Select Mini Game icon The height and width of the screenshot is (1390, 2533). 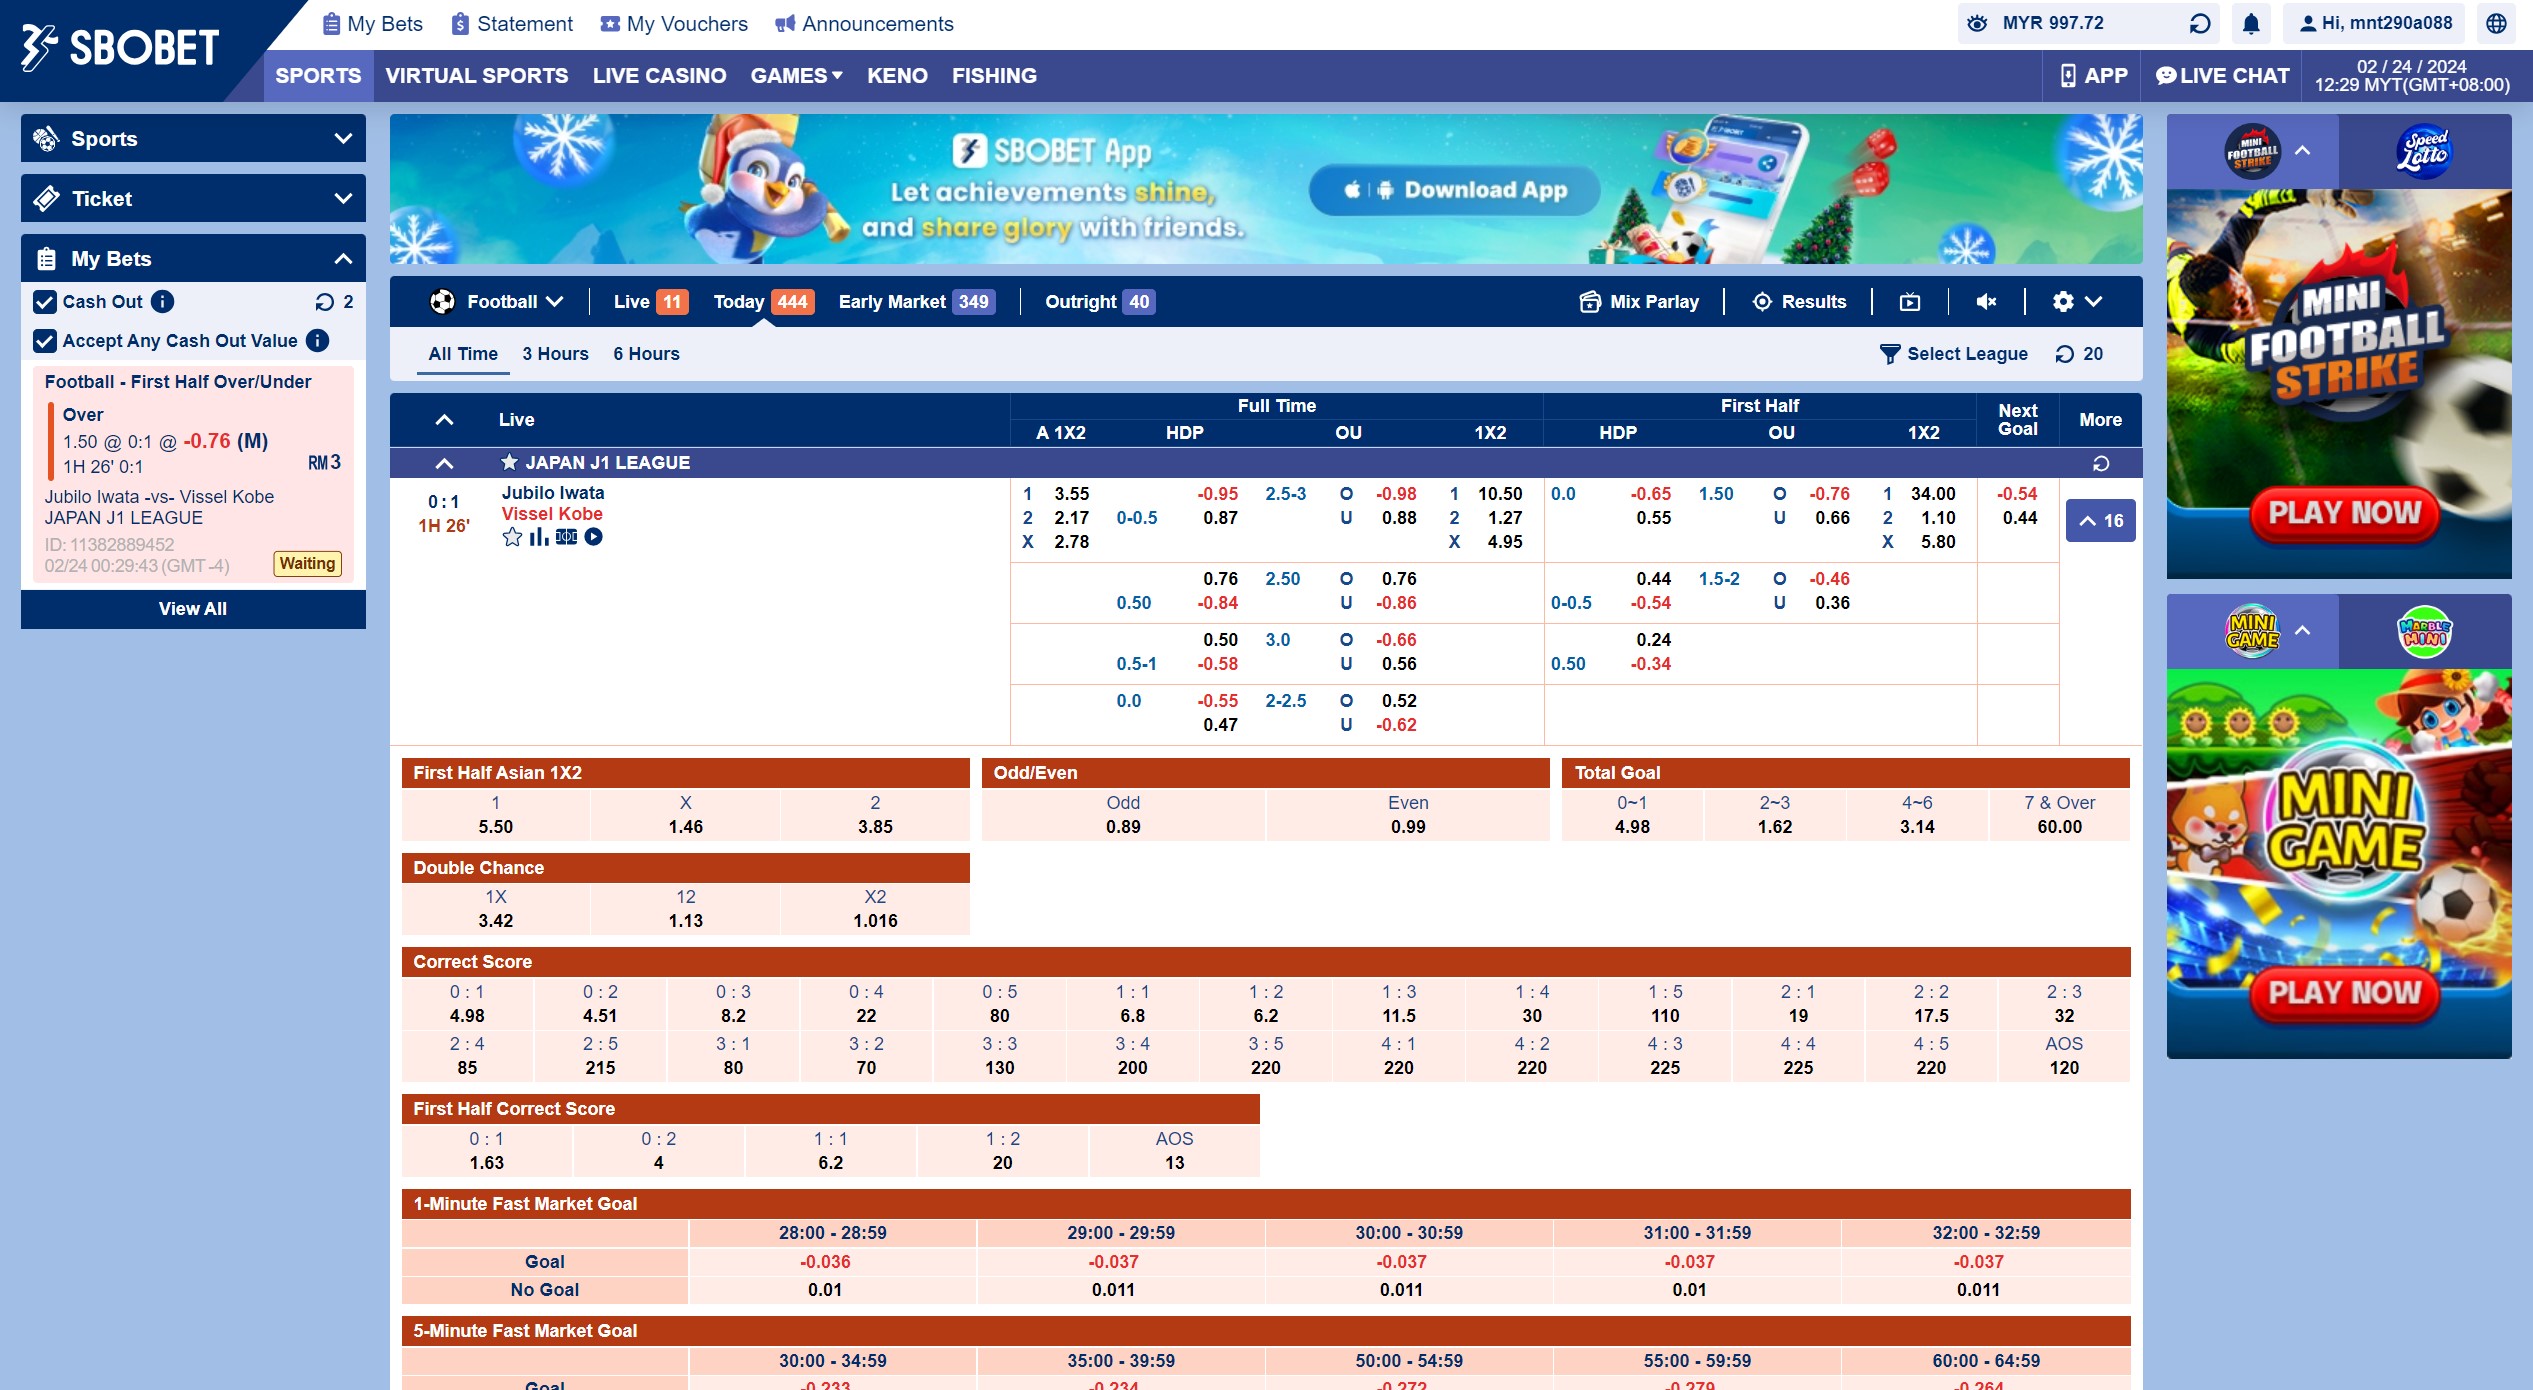2252,631
